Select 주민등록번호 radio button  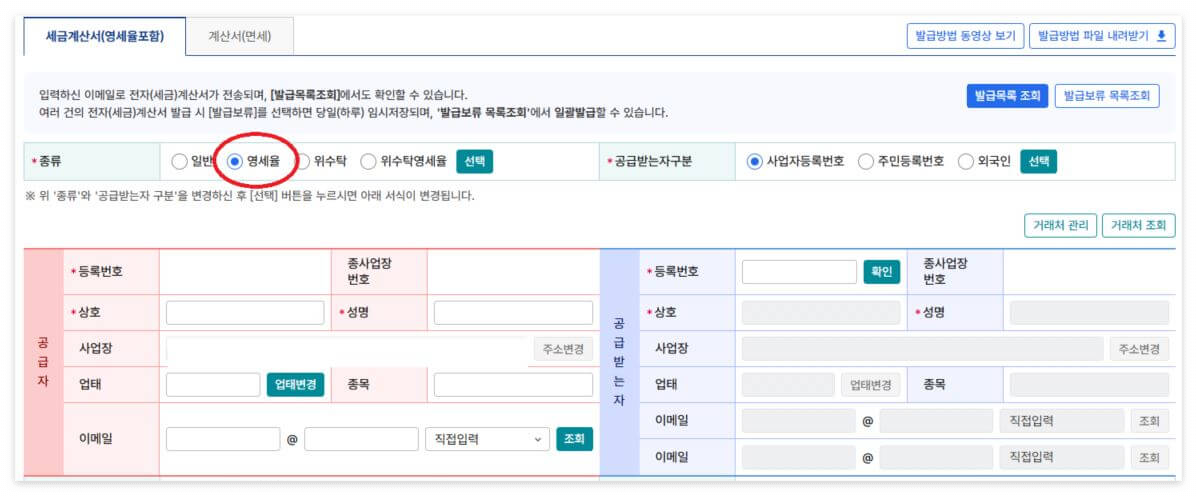tap(866, 161)
